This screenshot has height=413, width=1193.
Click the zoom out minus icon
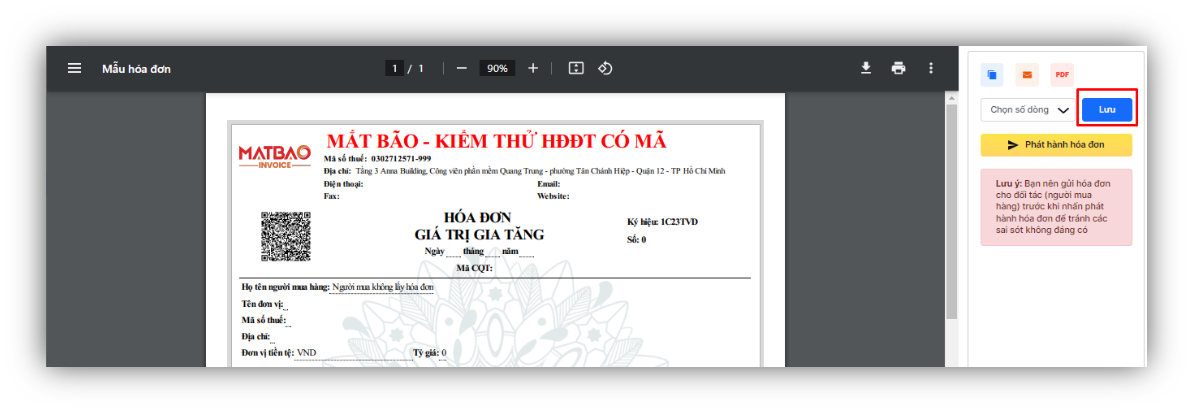pyautogui.click(x=461, y=68)
